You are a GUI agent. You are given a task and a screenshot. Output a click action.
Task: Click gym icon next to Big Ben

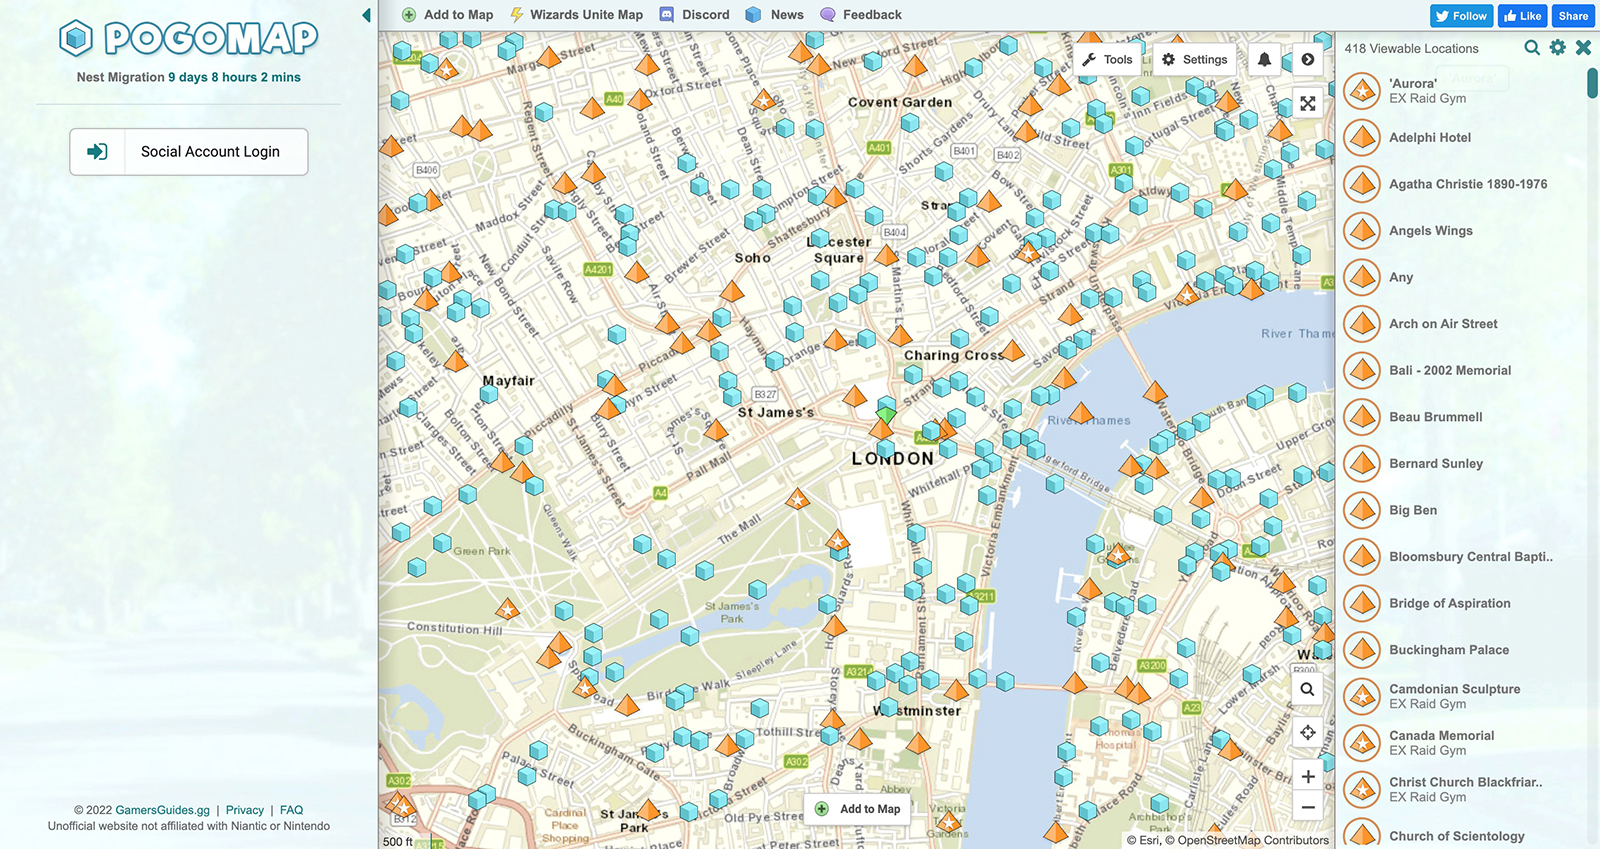(1362, 510)
